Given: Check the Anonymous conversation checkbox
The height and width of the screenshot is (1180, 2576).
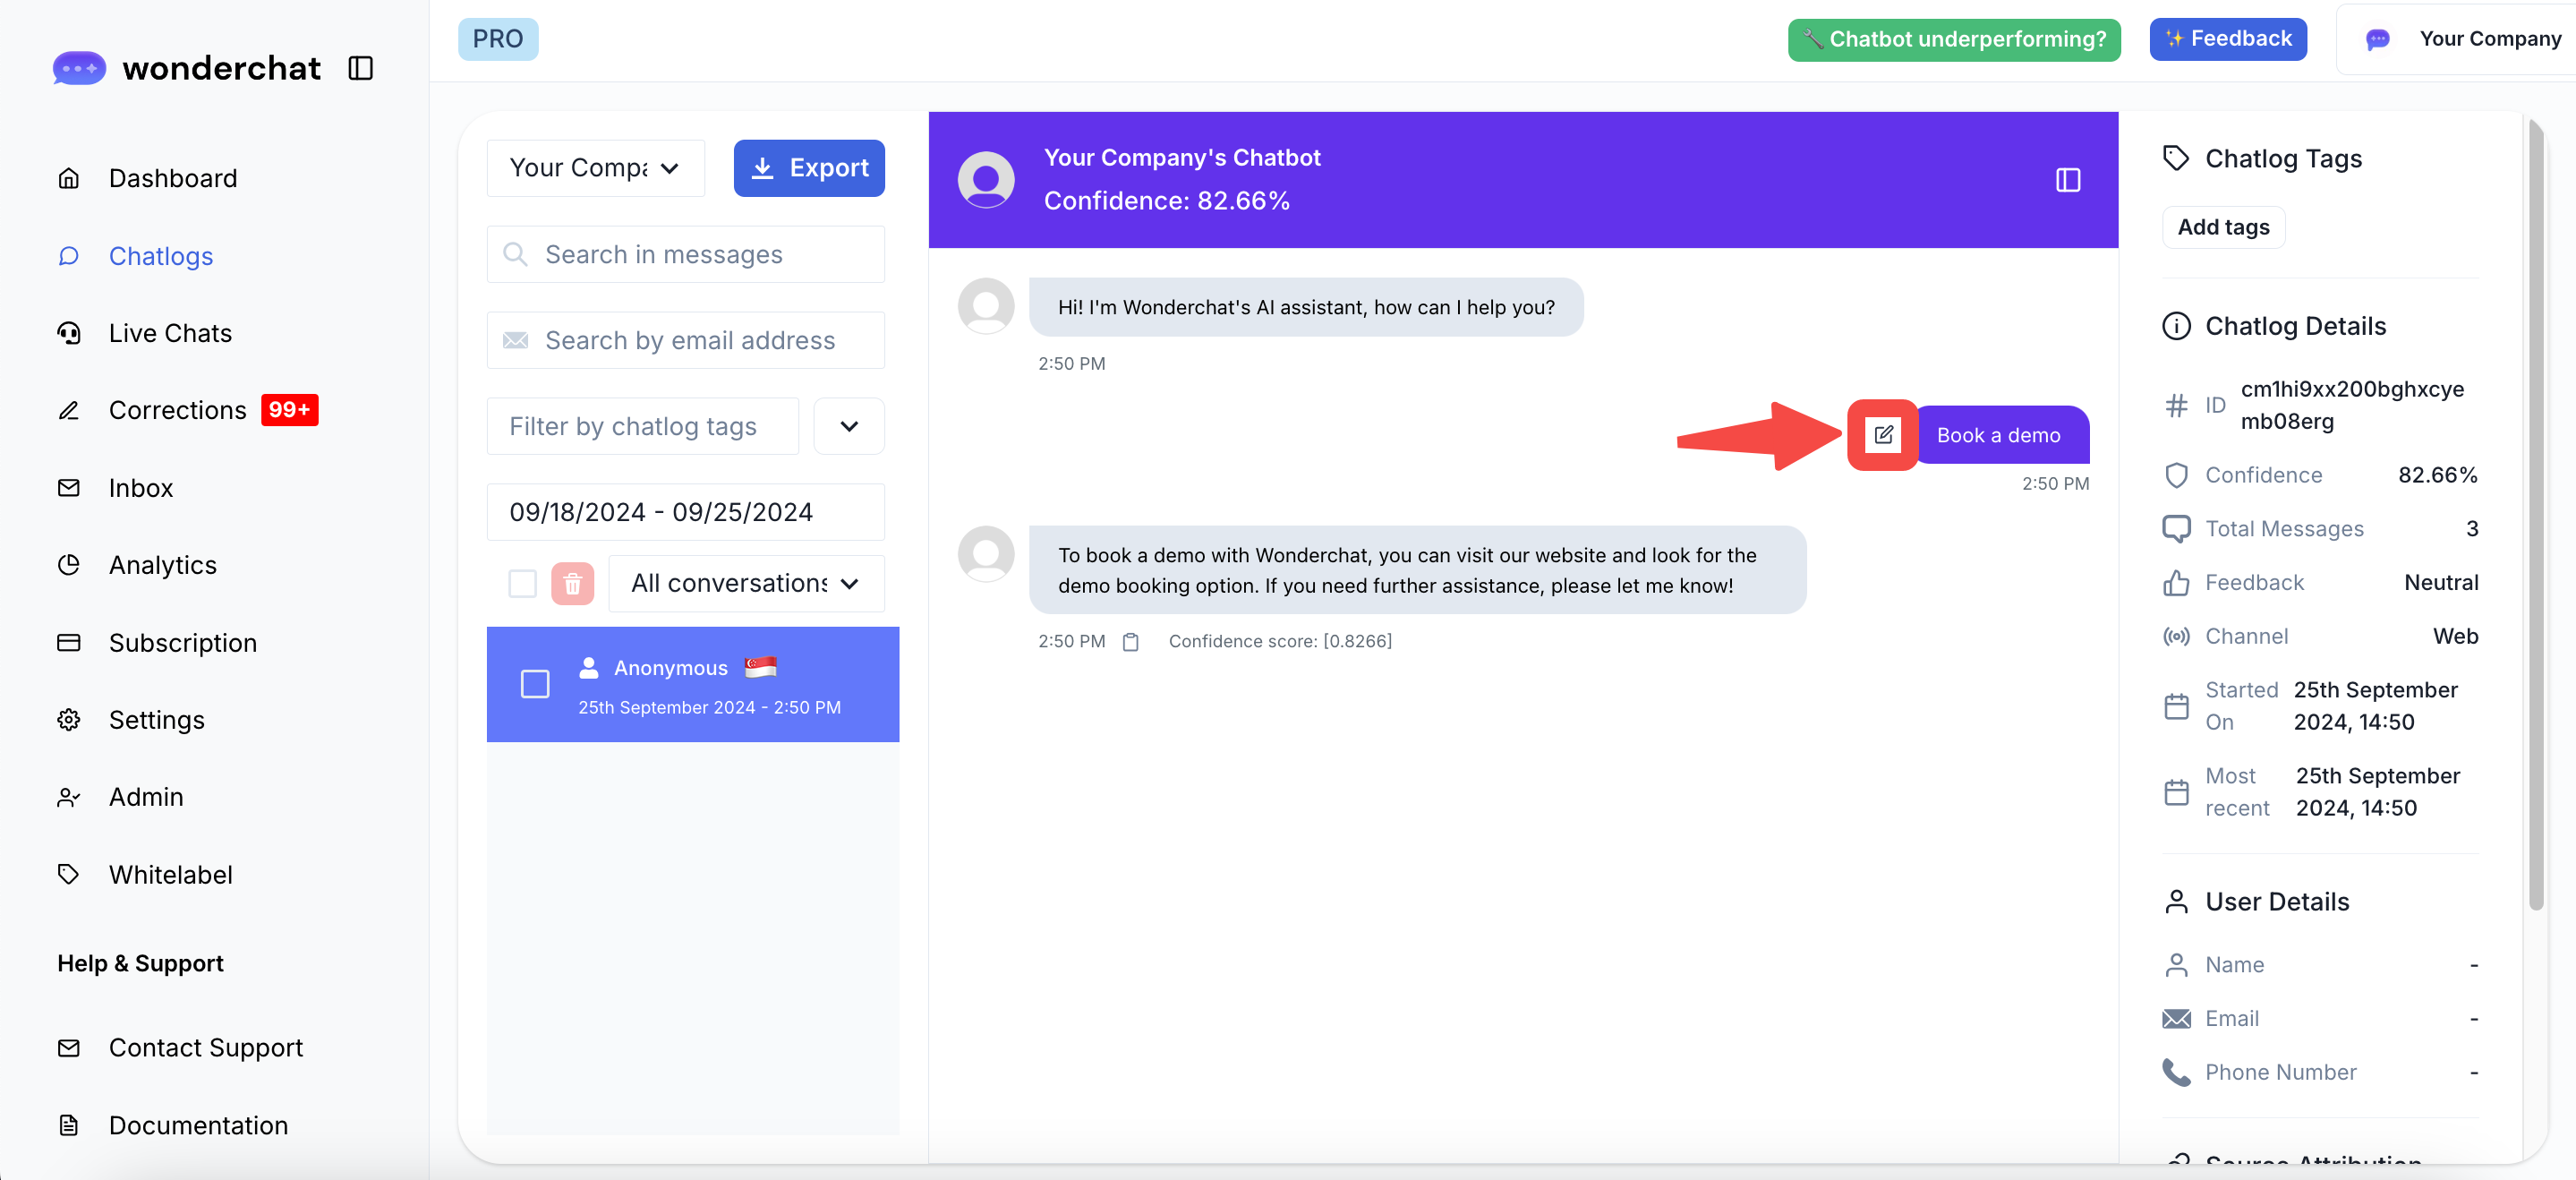Looking at the screenshot, I should point(535,684).
